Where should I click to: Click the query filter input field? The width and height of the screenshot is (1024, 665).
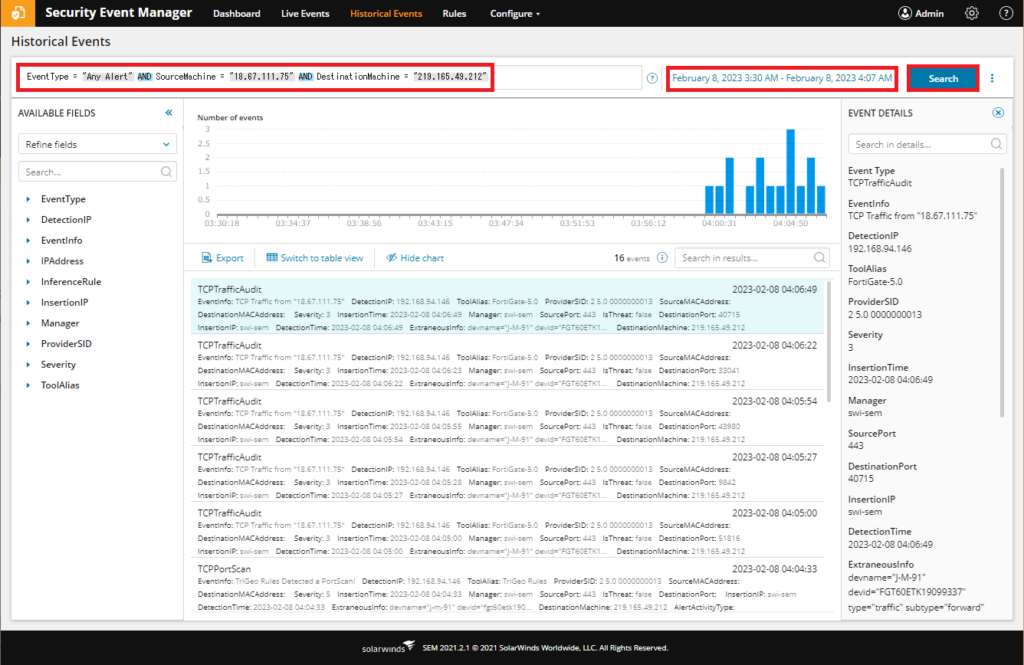point(329,77)
